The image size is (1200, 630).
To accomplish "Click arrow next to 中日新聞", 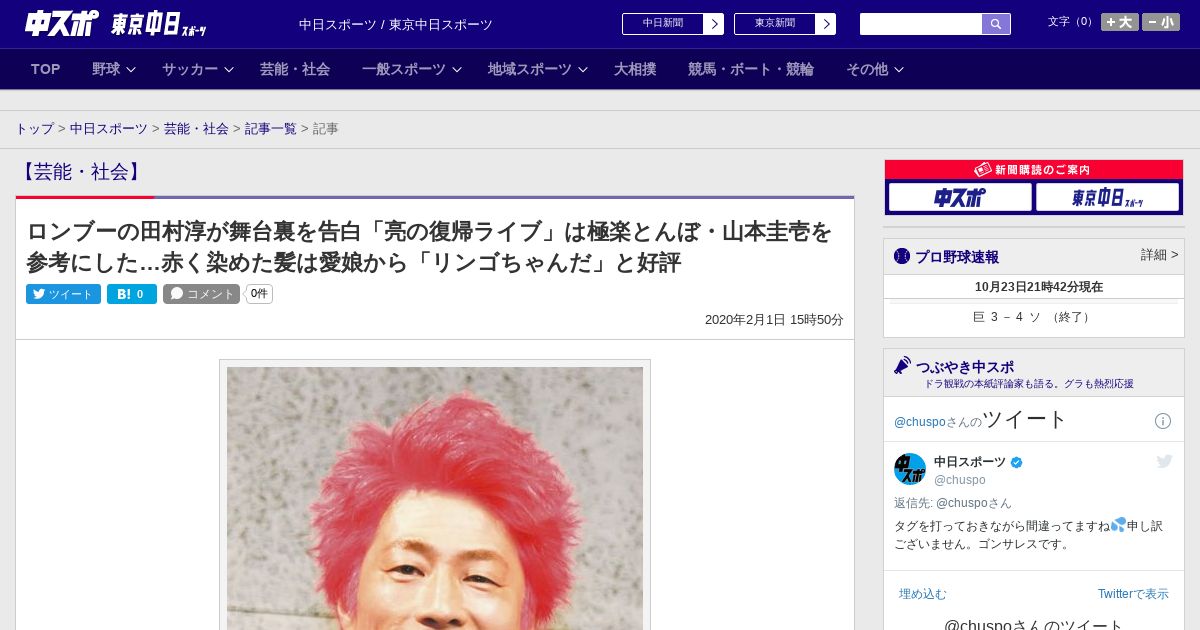I will point(714,24).
